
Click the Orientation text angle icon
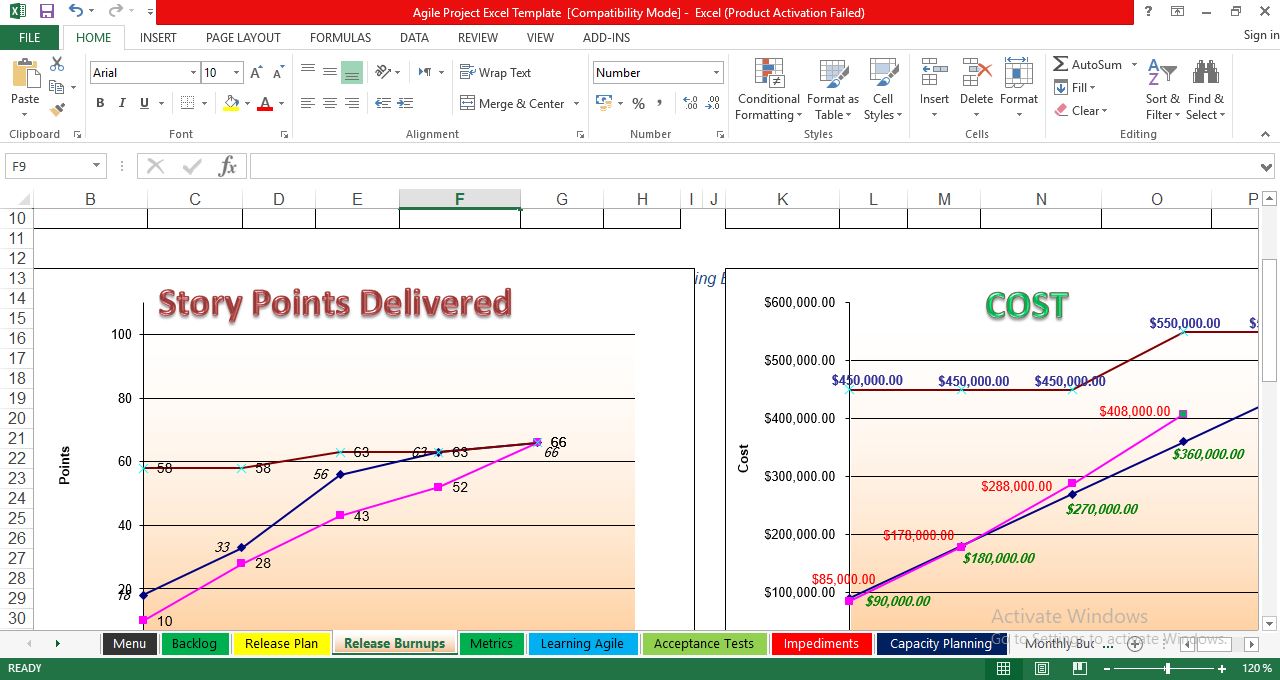[383, 72]
